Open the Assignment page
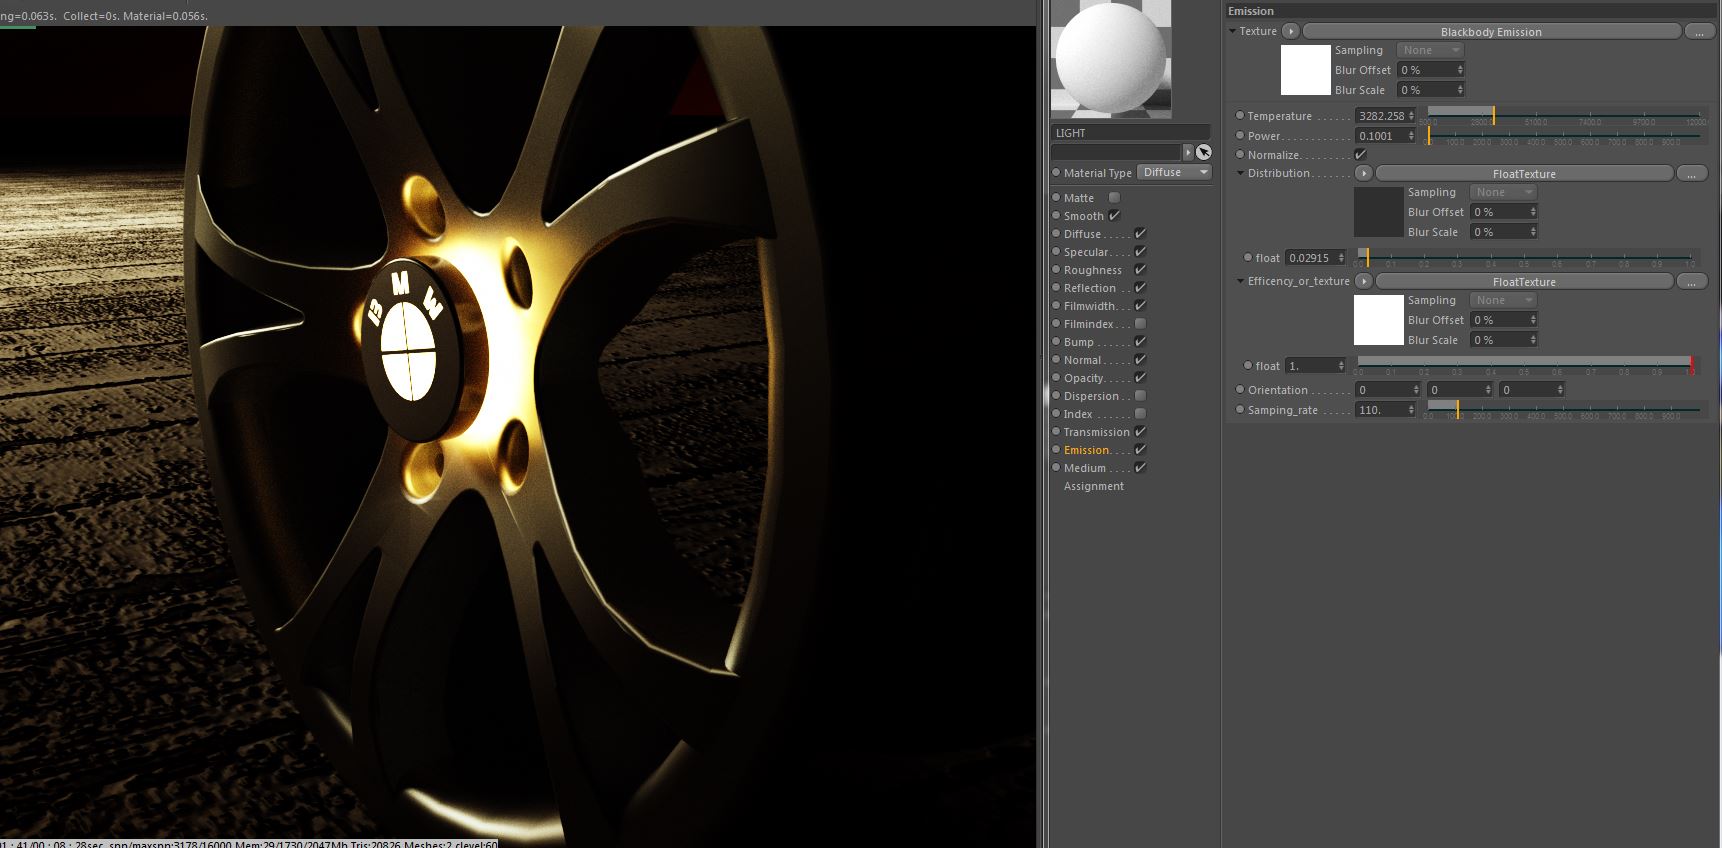 pyautogui.click(x=1094, y=486)
